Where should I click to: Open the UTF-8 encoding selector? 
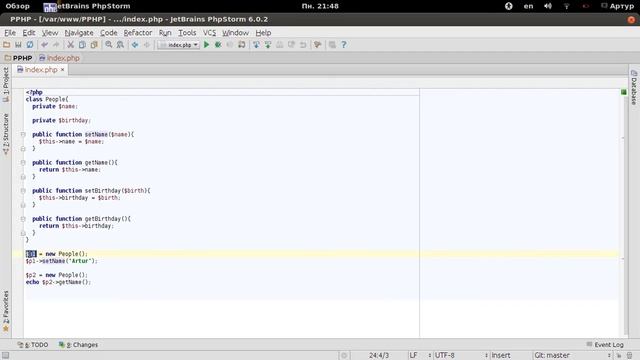[461, 356]
